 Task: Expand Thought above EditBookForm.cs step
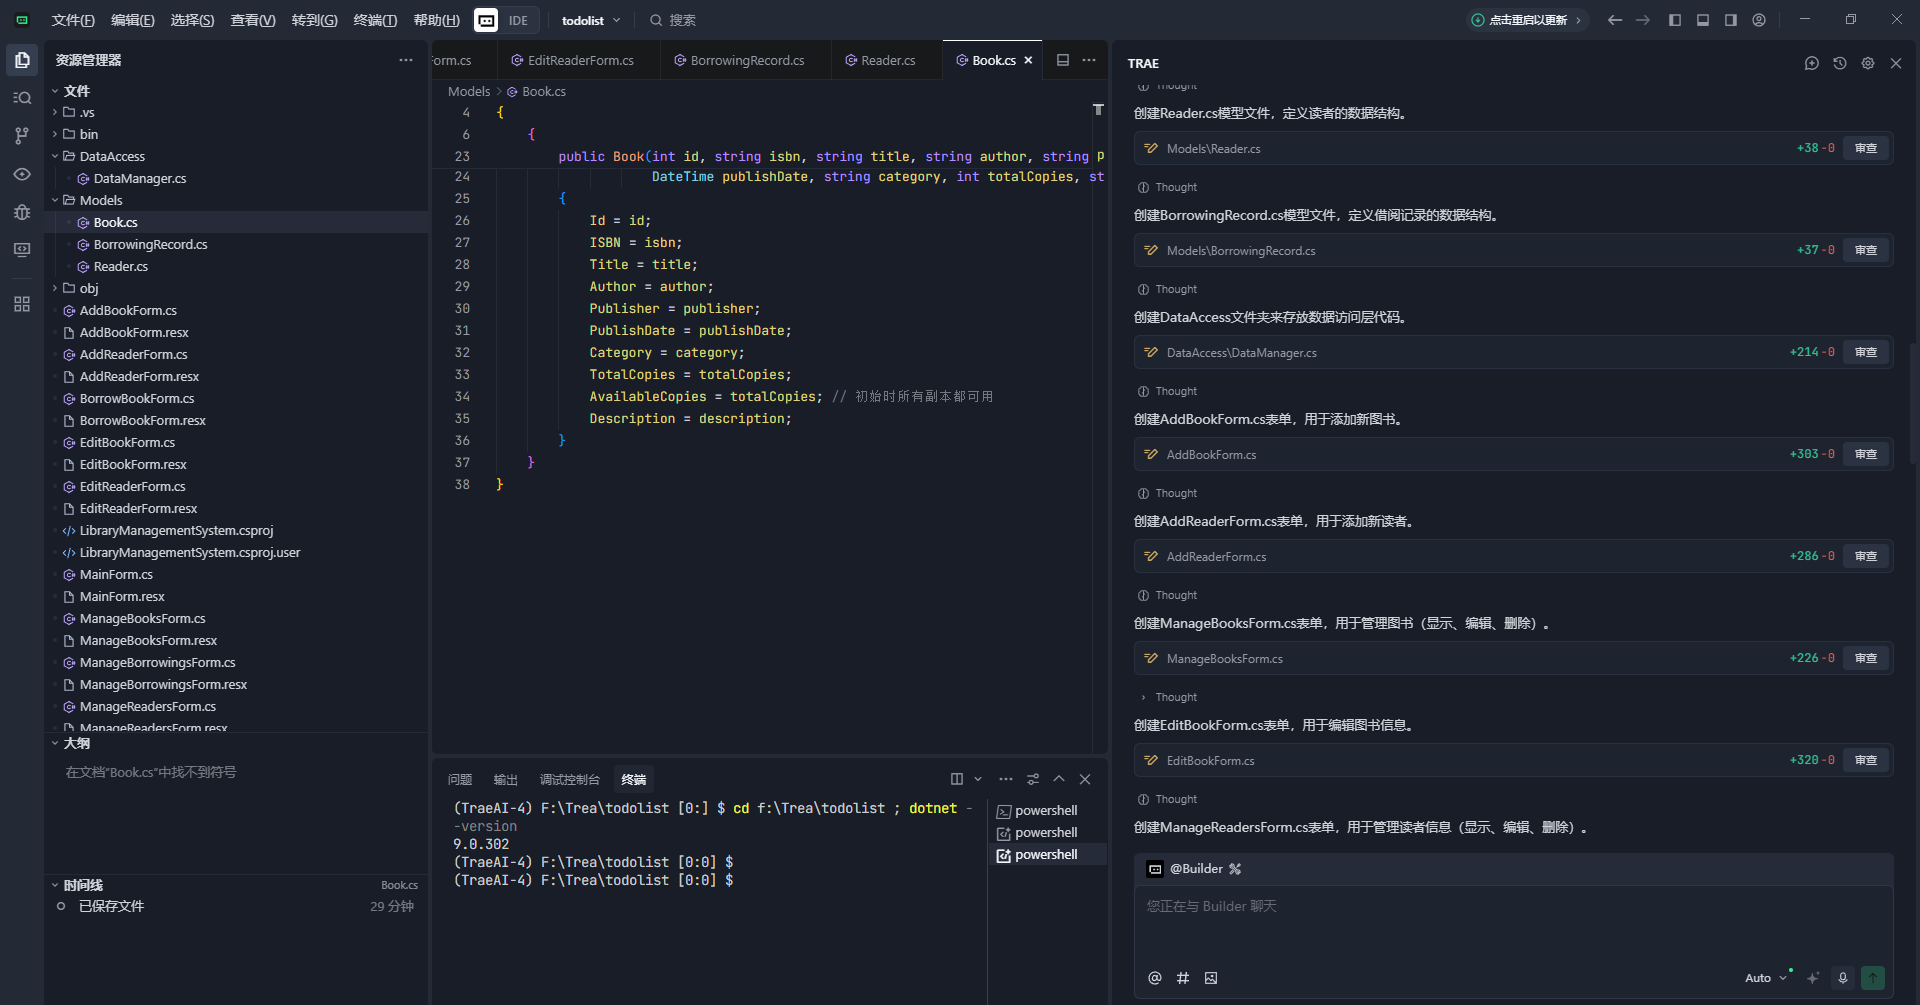pos(1168,697)
